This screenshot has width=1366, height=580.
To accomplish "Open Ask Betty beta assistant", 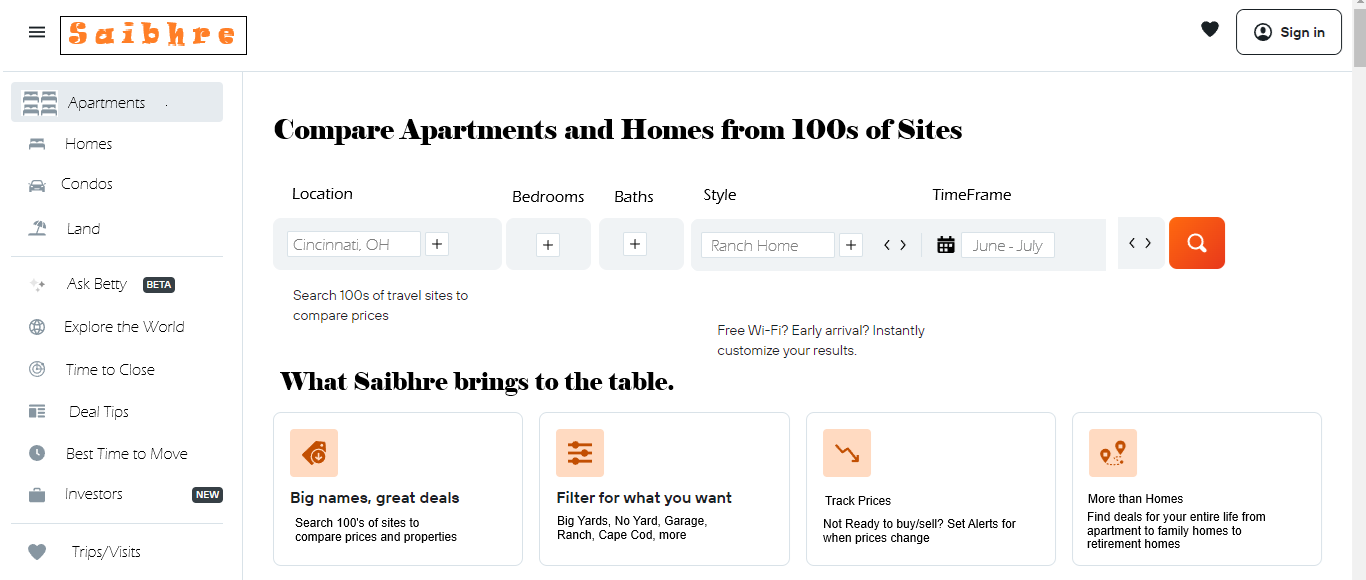I will pyautogui.click(x=96, y=284).
